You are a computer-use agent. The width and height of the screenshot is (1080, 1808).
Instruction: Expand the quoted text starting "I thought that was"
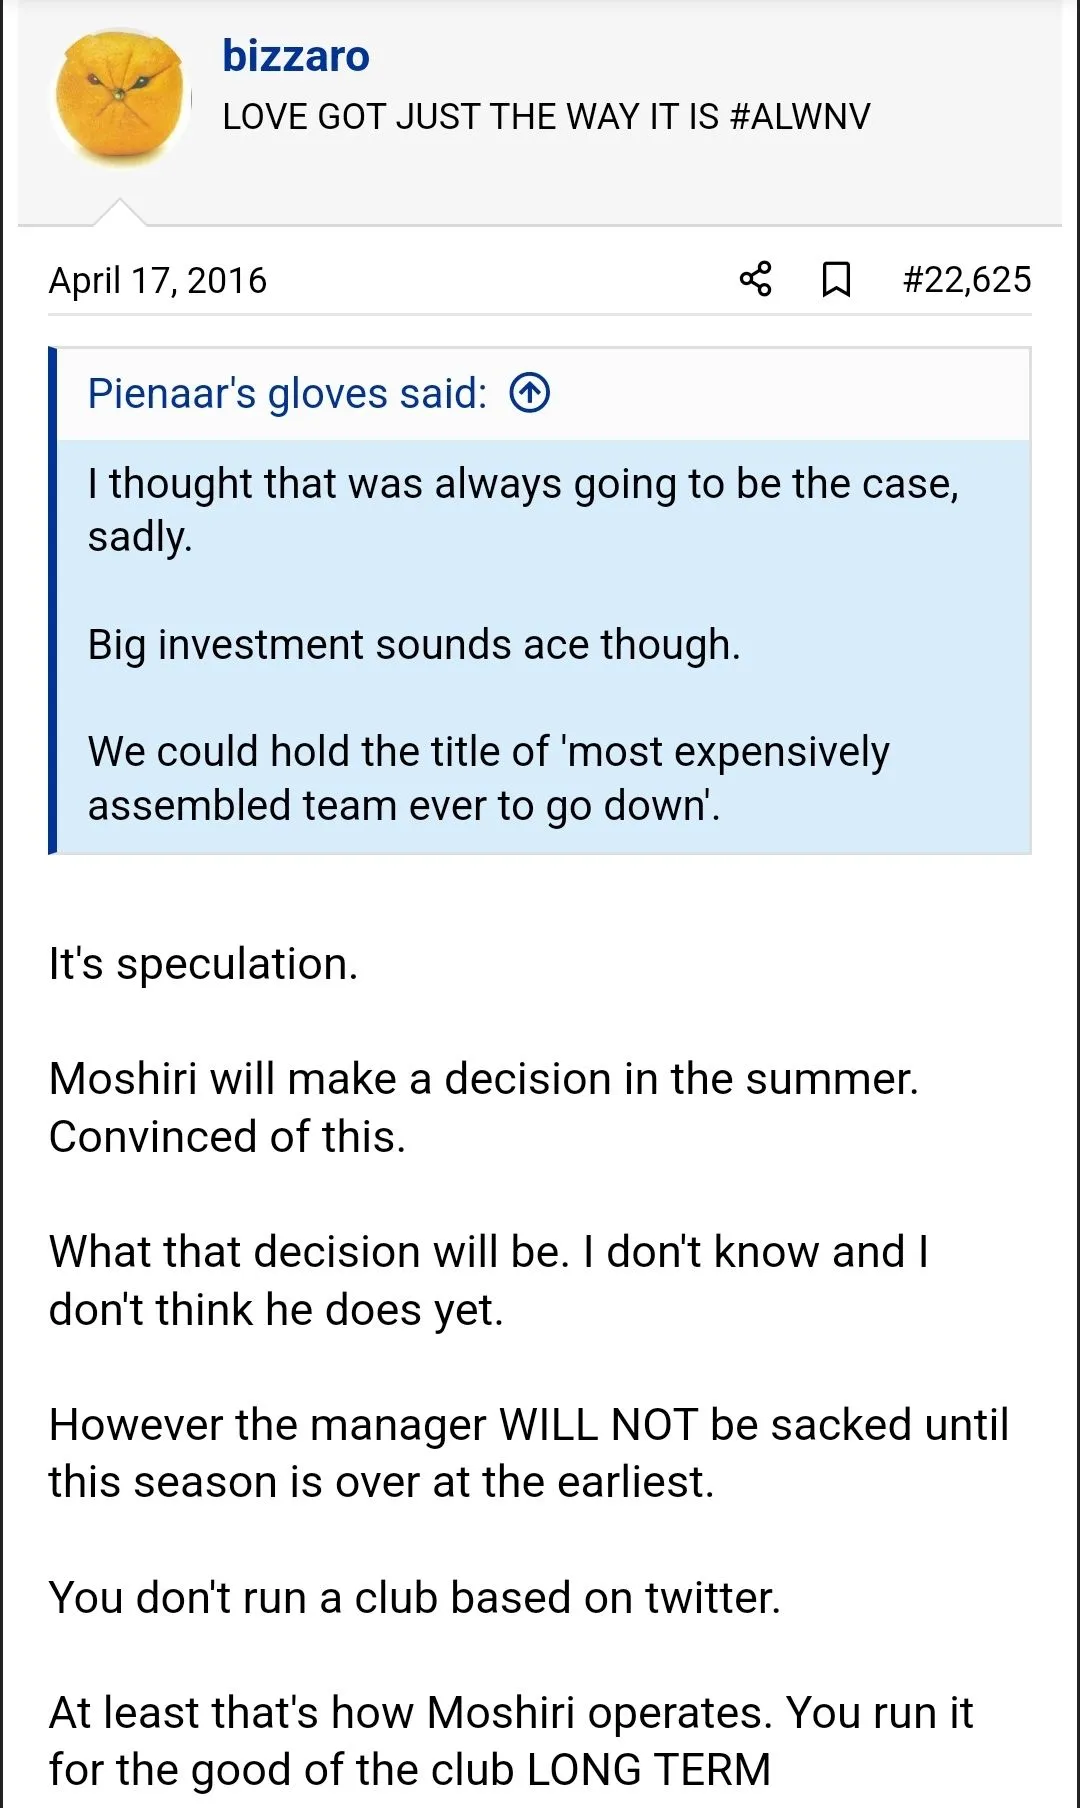[x=523, y=510]
